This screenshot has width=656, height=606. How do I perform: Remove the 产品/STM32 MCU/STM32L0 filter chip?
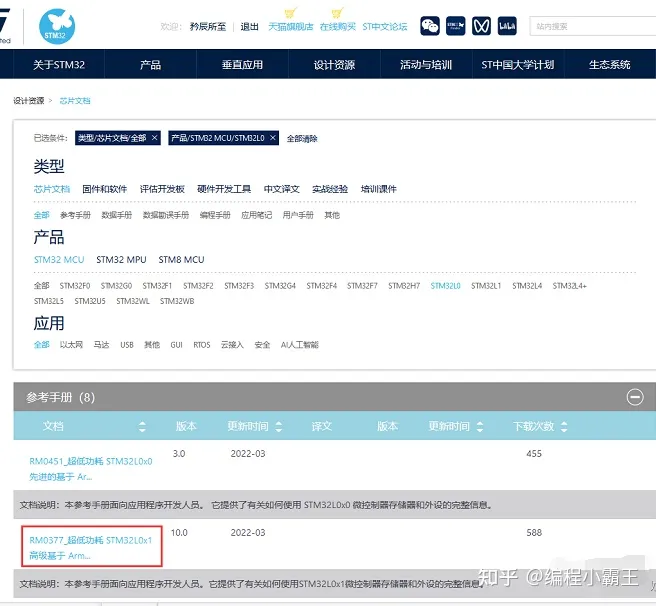(x=273, y=138)
